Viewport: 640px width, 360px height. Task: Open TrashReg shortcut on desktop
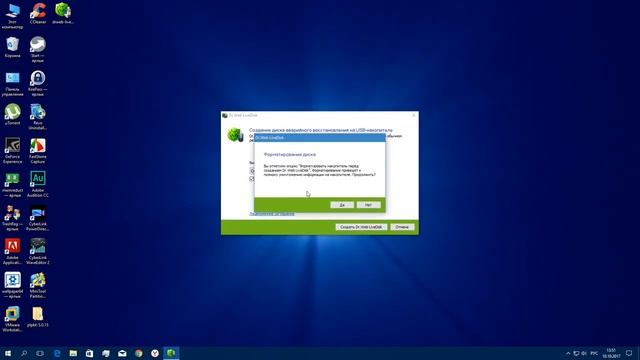[x=13, y=218]
